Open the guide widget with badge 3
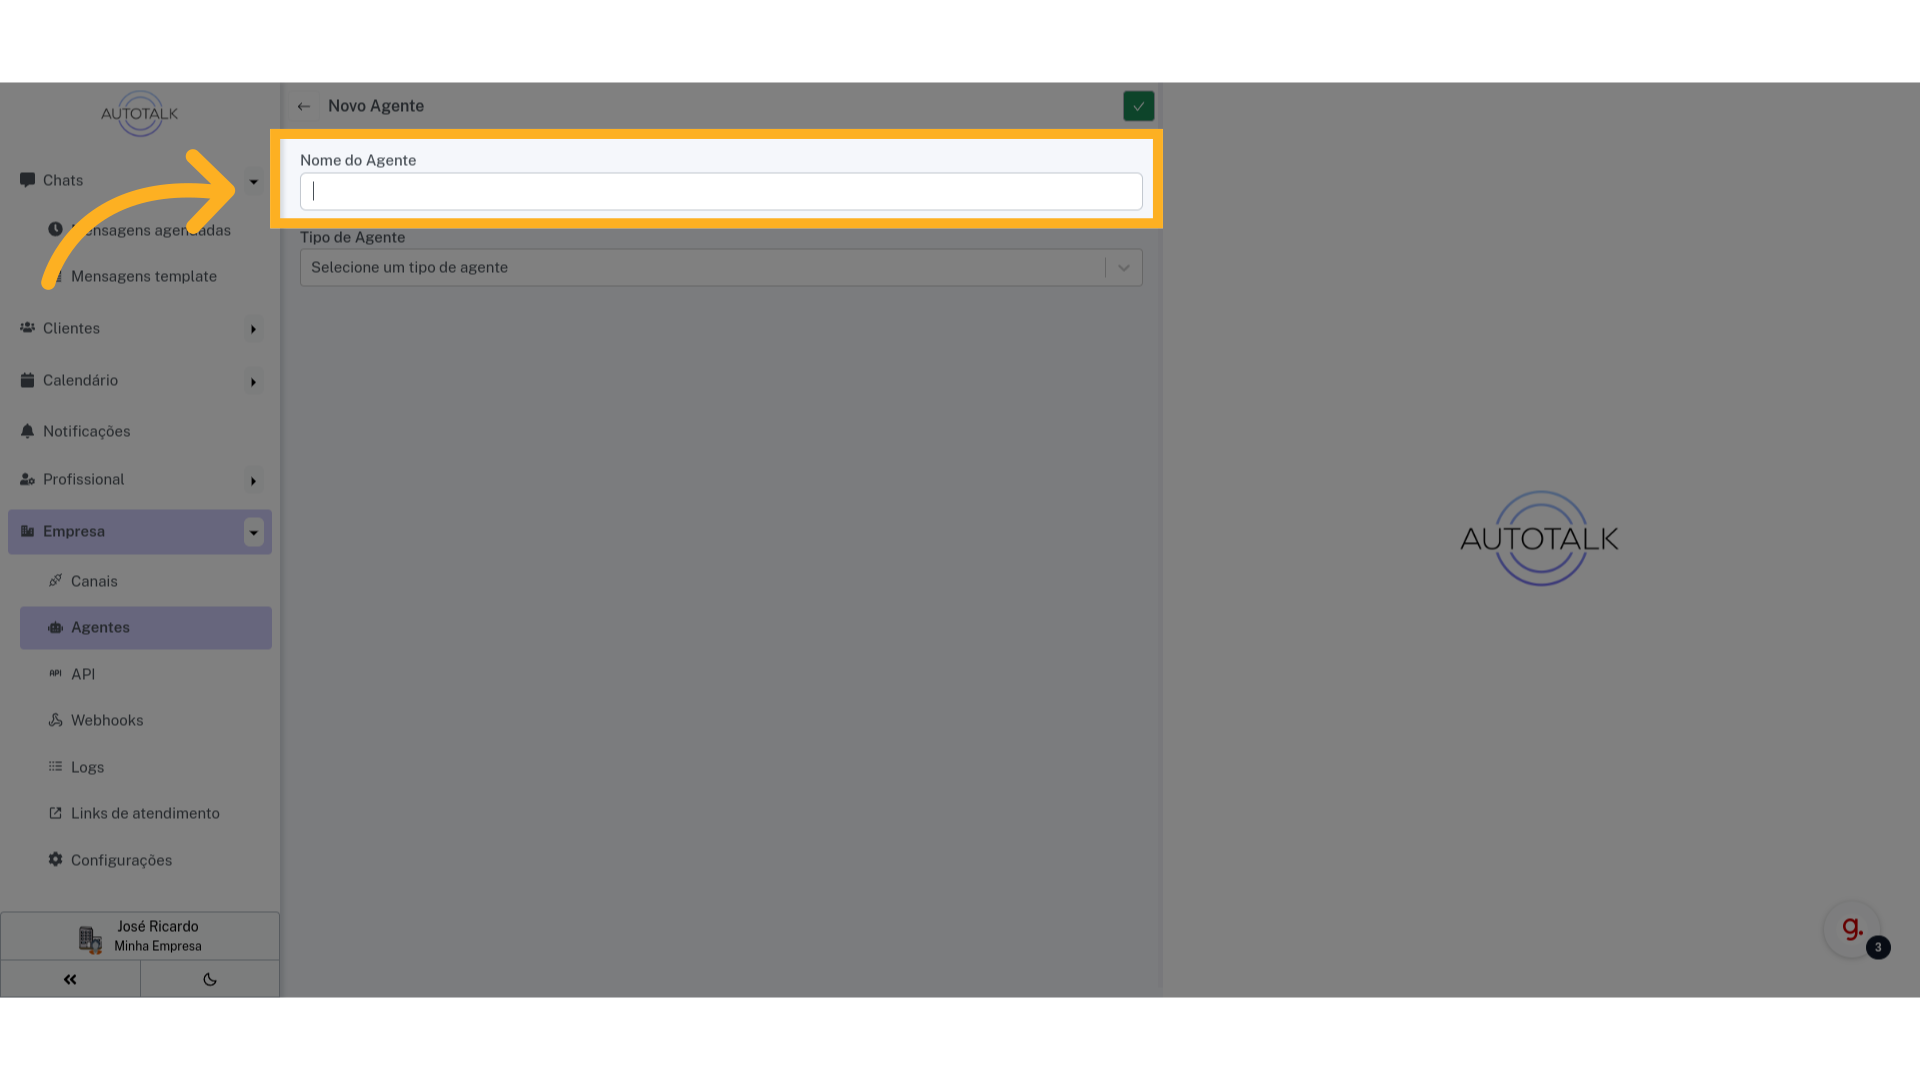Image resolution: width=1920 pixels, height=1080 pixels. 1853,929
